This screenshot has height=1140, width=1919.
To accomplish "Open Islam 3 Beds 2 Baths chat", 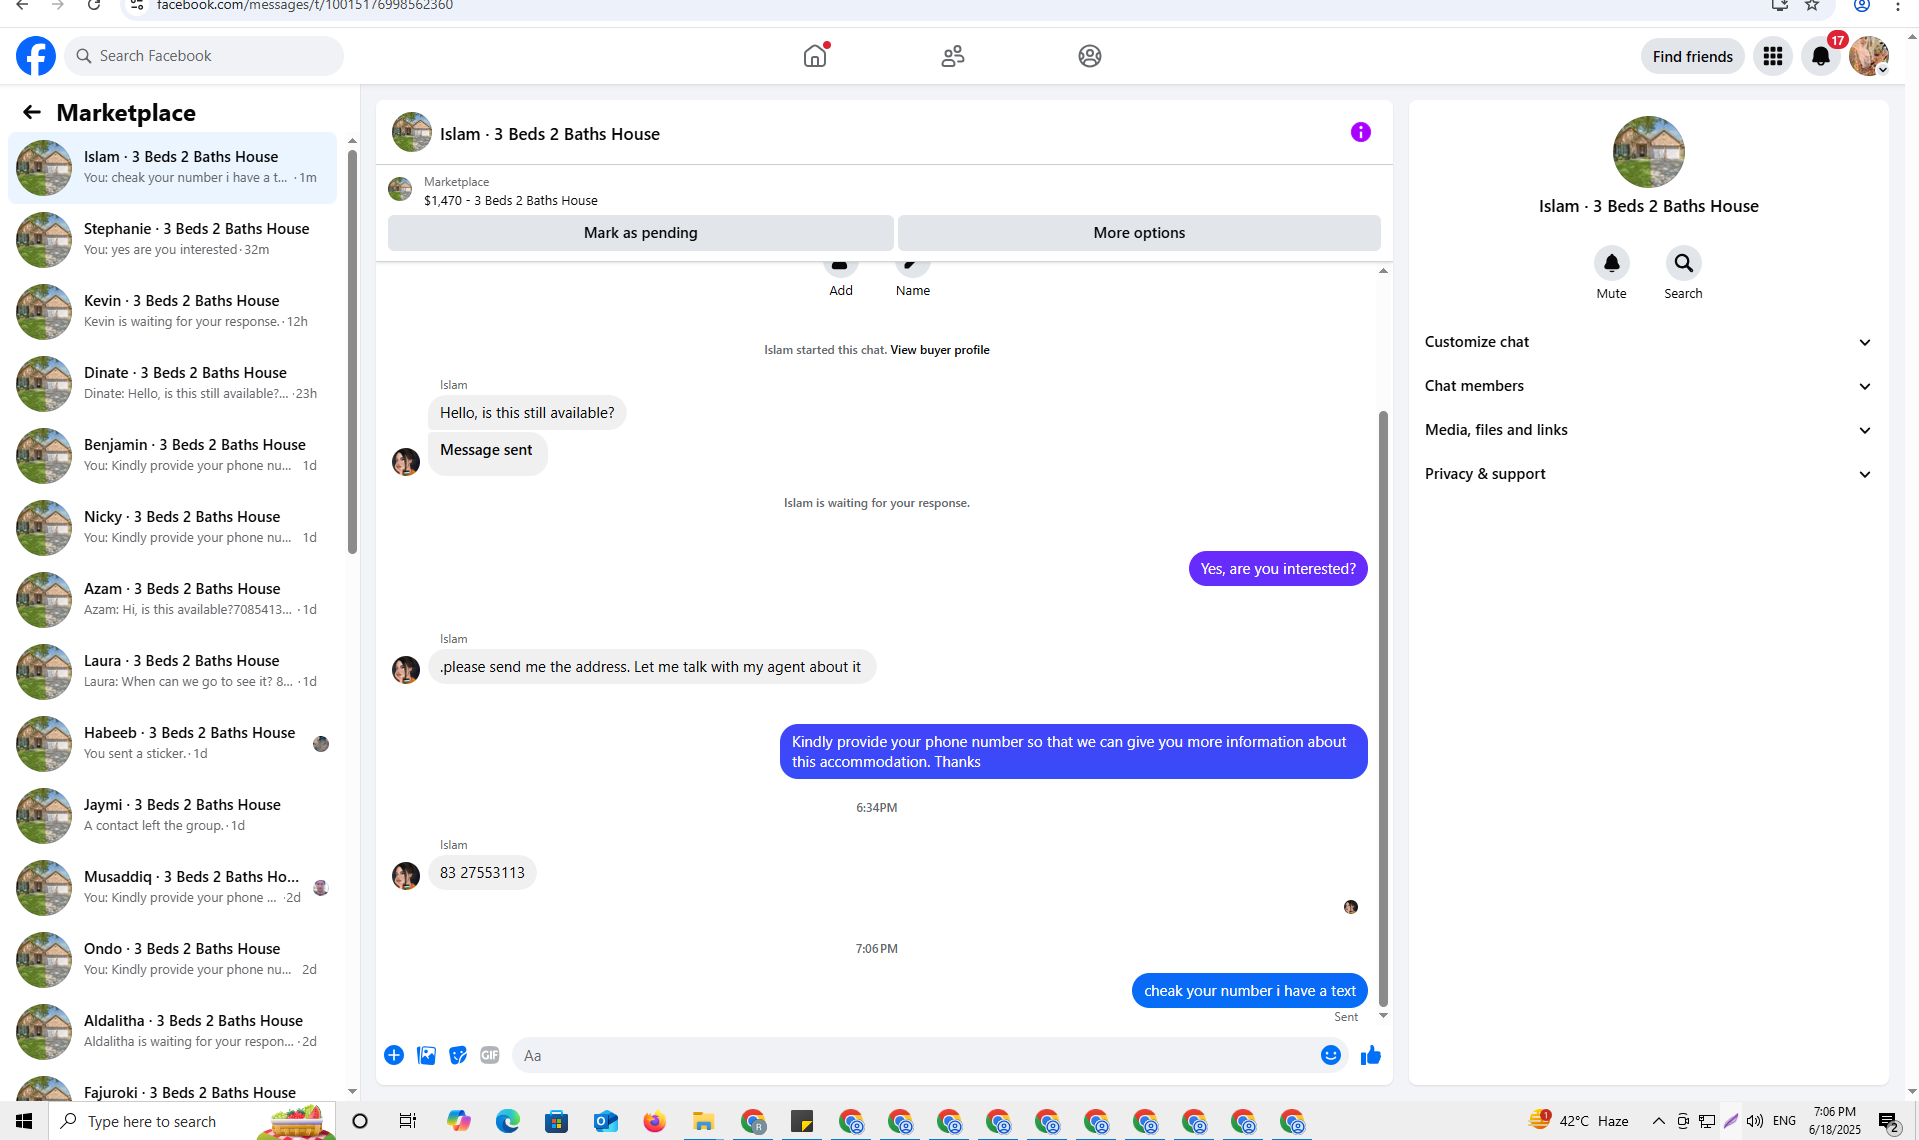I will [173, 168].
